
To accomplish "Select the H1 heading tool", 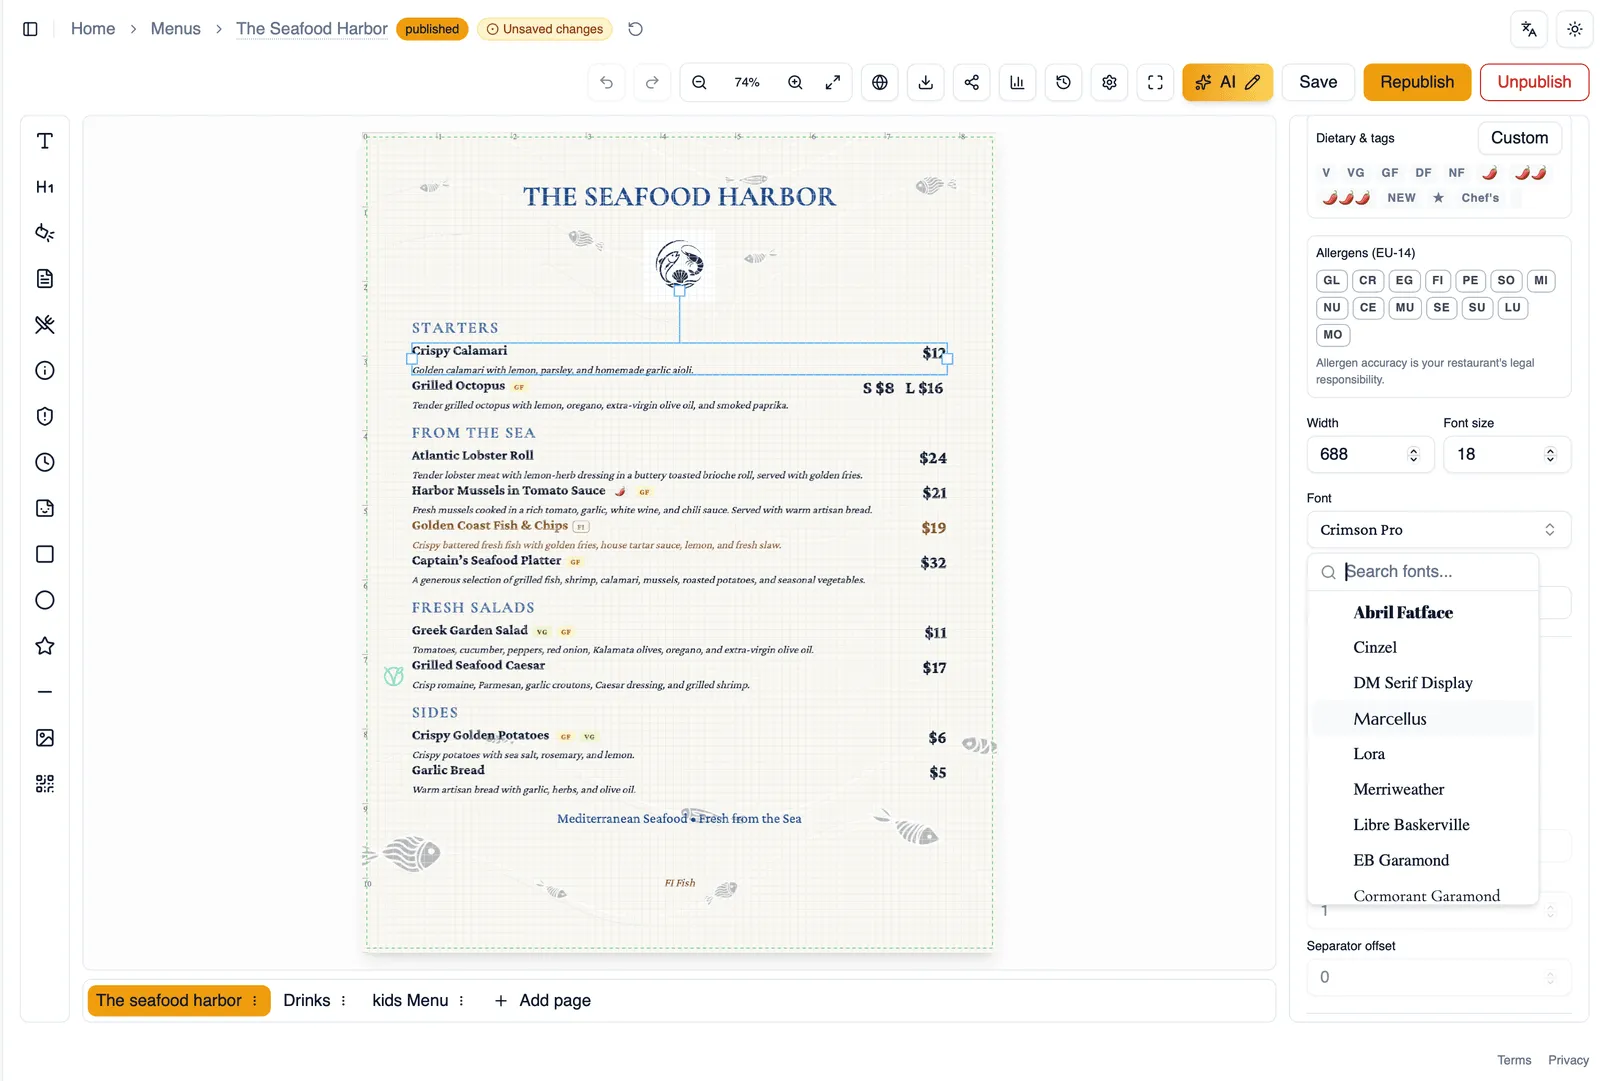I will (x=45, y=187).
